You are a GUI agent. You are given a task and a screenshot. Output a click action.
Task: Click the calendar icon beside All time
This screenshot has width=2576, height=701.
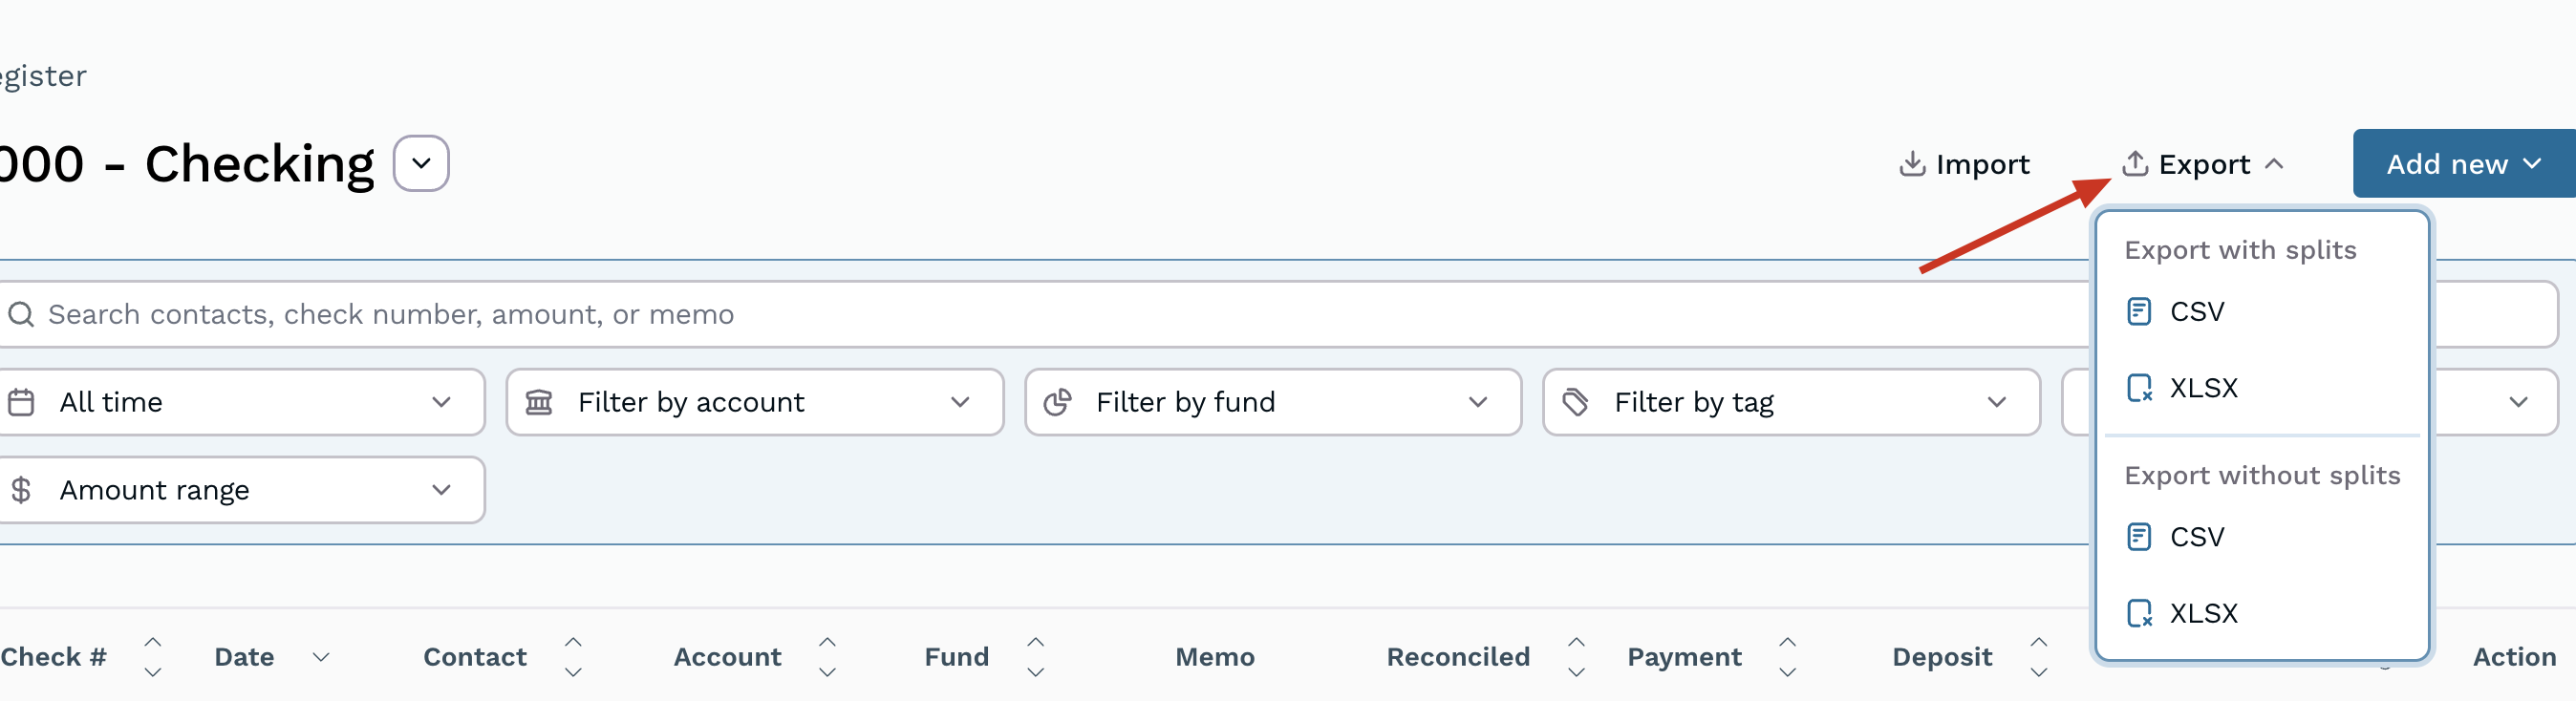click(x=21, y=403)
